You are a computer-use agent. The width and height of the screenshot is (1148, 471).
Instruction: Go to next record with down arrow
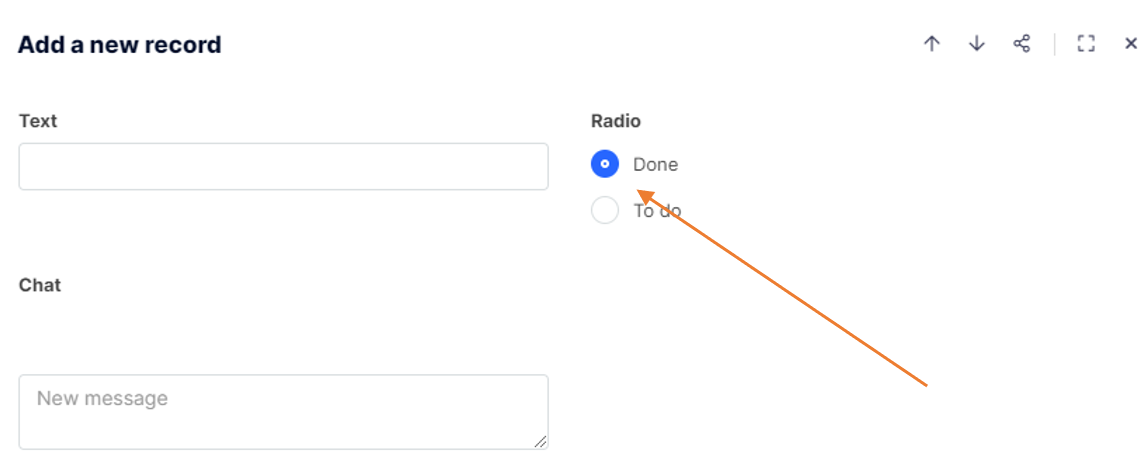click(977, 44)
